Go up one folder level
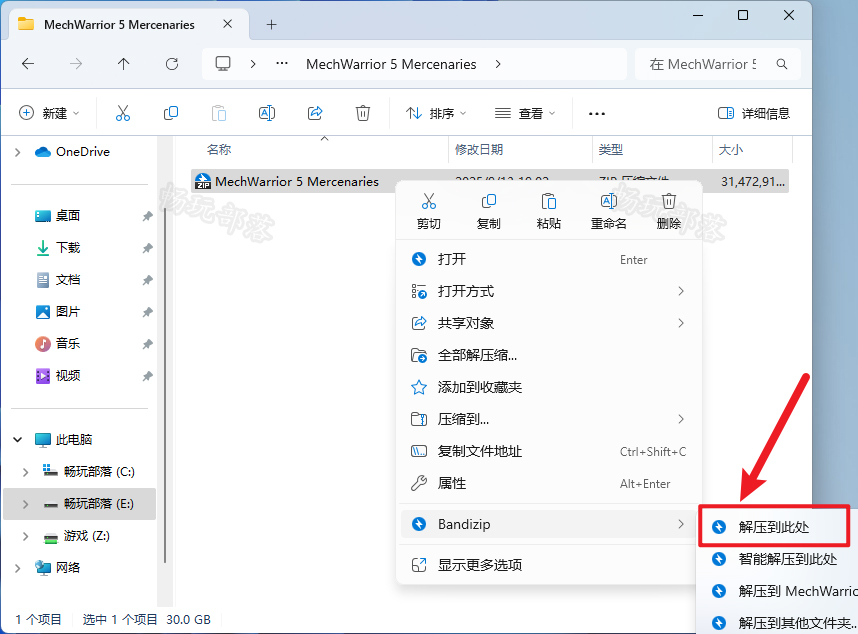The width and height of the screenshot is (858, 634). [124, 64]
